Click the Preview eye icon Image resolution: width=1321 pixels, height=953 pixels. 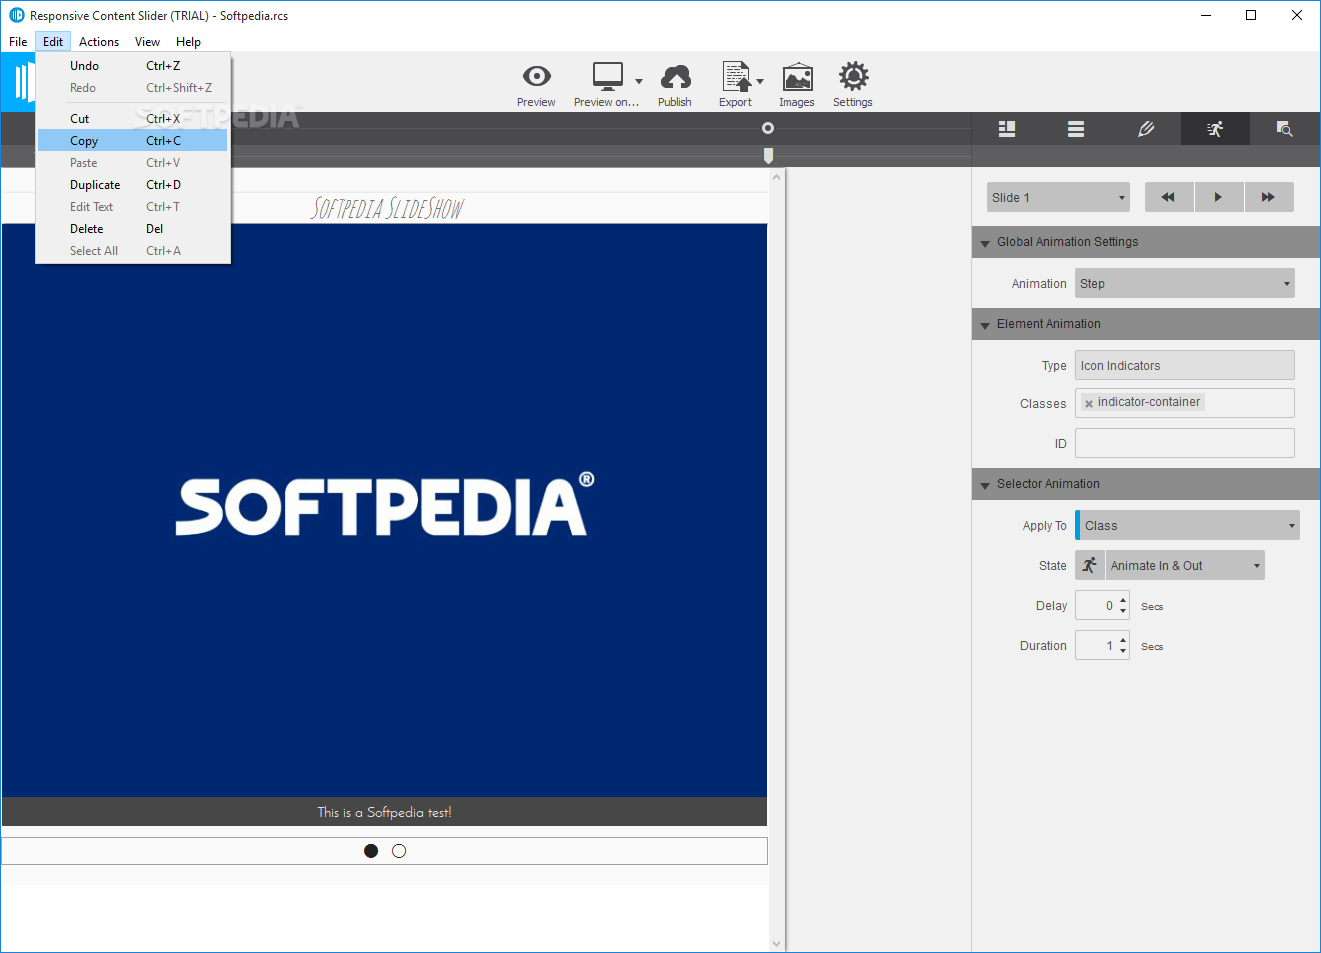click(536, 77)
